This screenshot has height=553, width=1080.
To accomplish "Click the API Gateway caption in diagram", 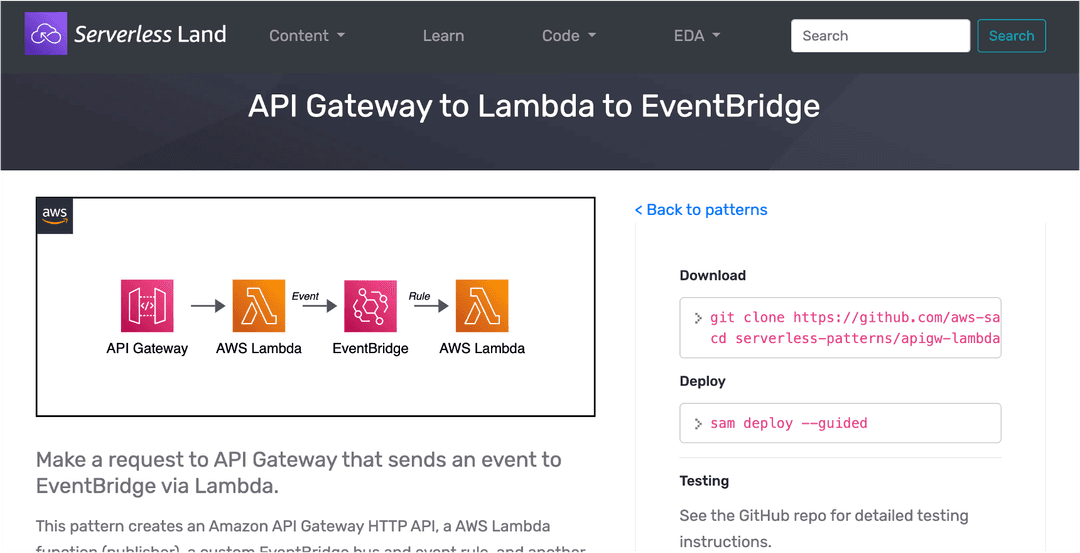I will coord(147,348).
